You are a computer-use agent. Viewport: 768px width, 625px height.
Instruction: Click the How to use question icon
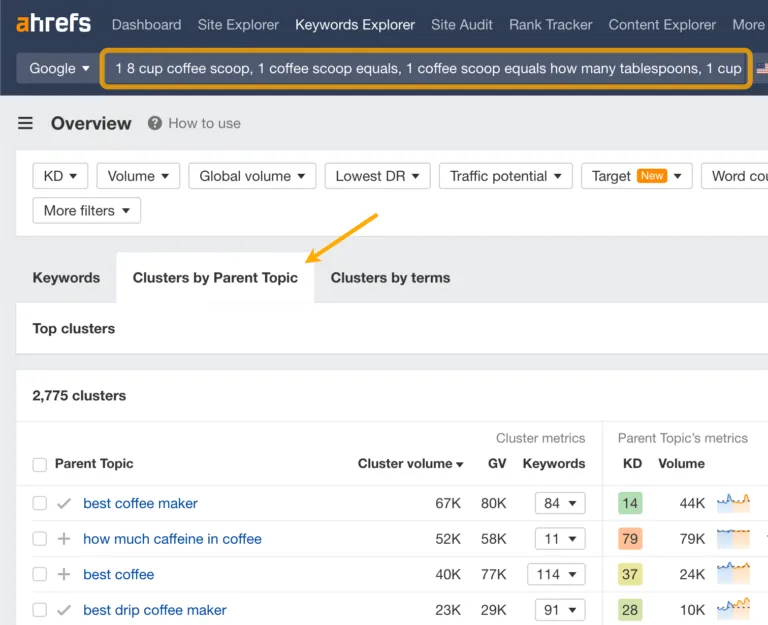(x=155, y=123)
